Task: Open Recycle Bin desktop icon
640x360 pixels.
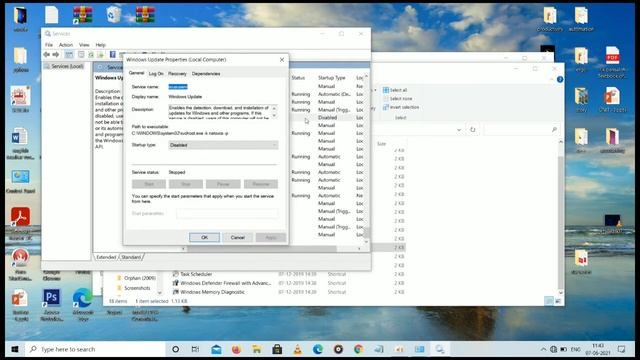Action: [x=114, y=15]
